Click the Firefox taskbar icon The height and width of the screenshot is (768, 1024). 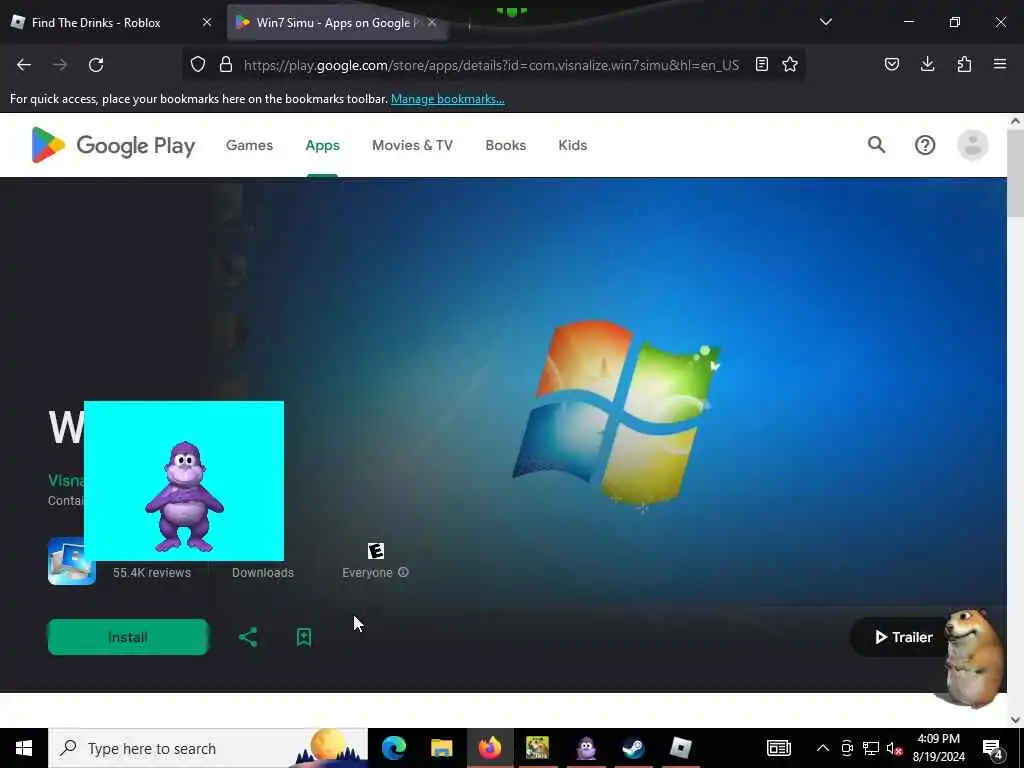pyautogui.click(x=490, y=748)
